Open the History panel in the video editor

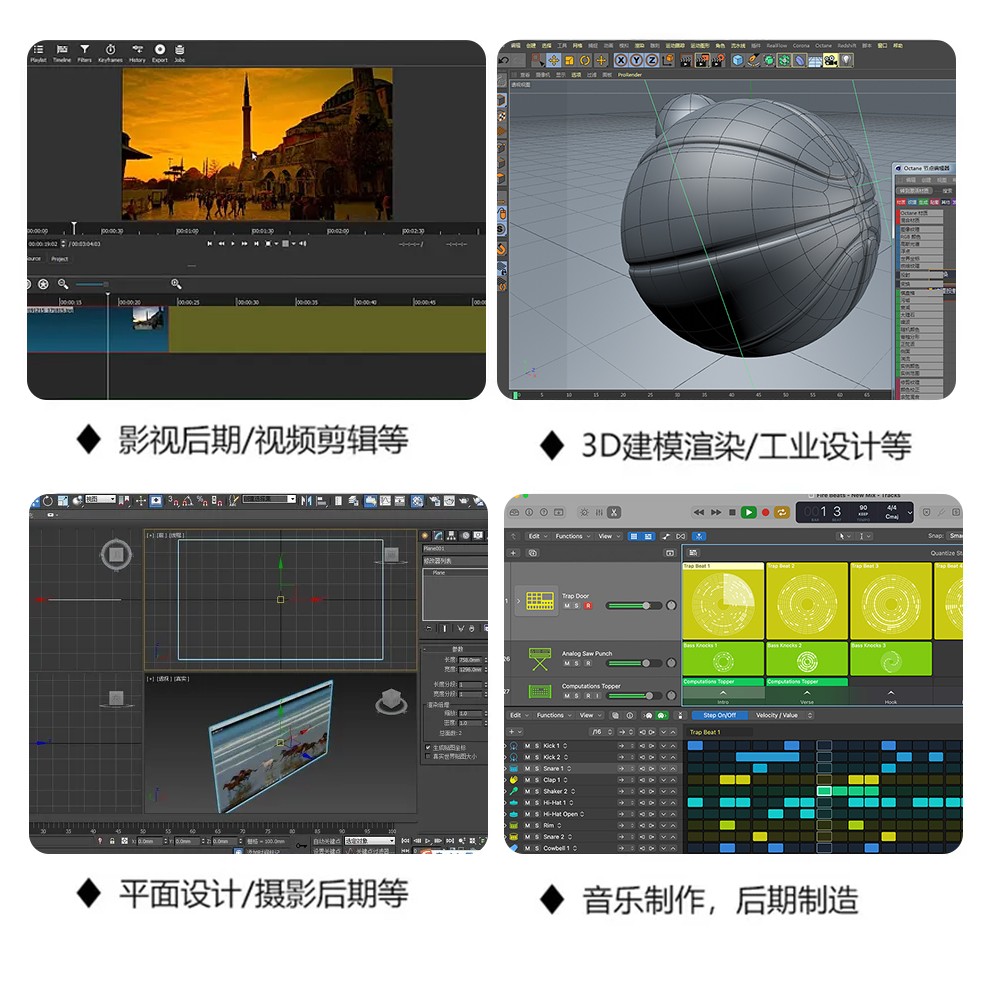(x=137, y=52)
